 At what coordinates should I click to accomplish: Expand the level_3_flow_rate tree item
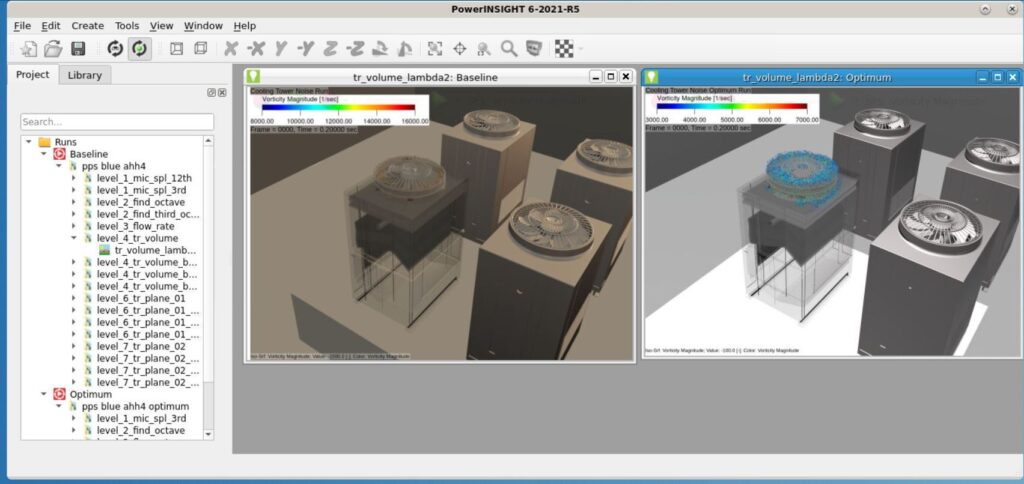tap(74, 226)
